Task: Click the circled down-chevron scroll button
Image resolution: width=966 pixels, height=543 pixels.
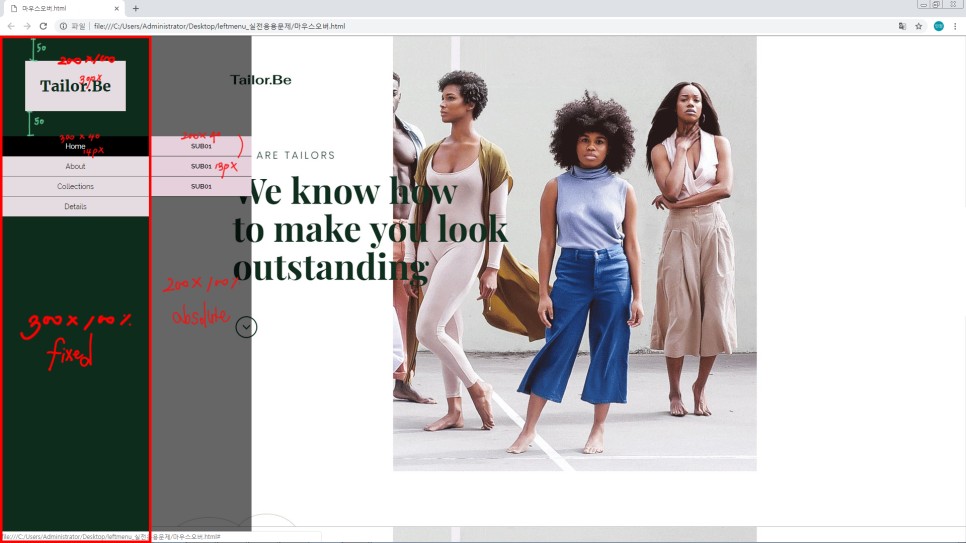Action: pyautogui.click(x=247, y=327)
